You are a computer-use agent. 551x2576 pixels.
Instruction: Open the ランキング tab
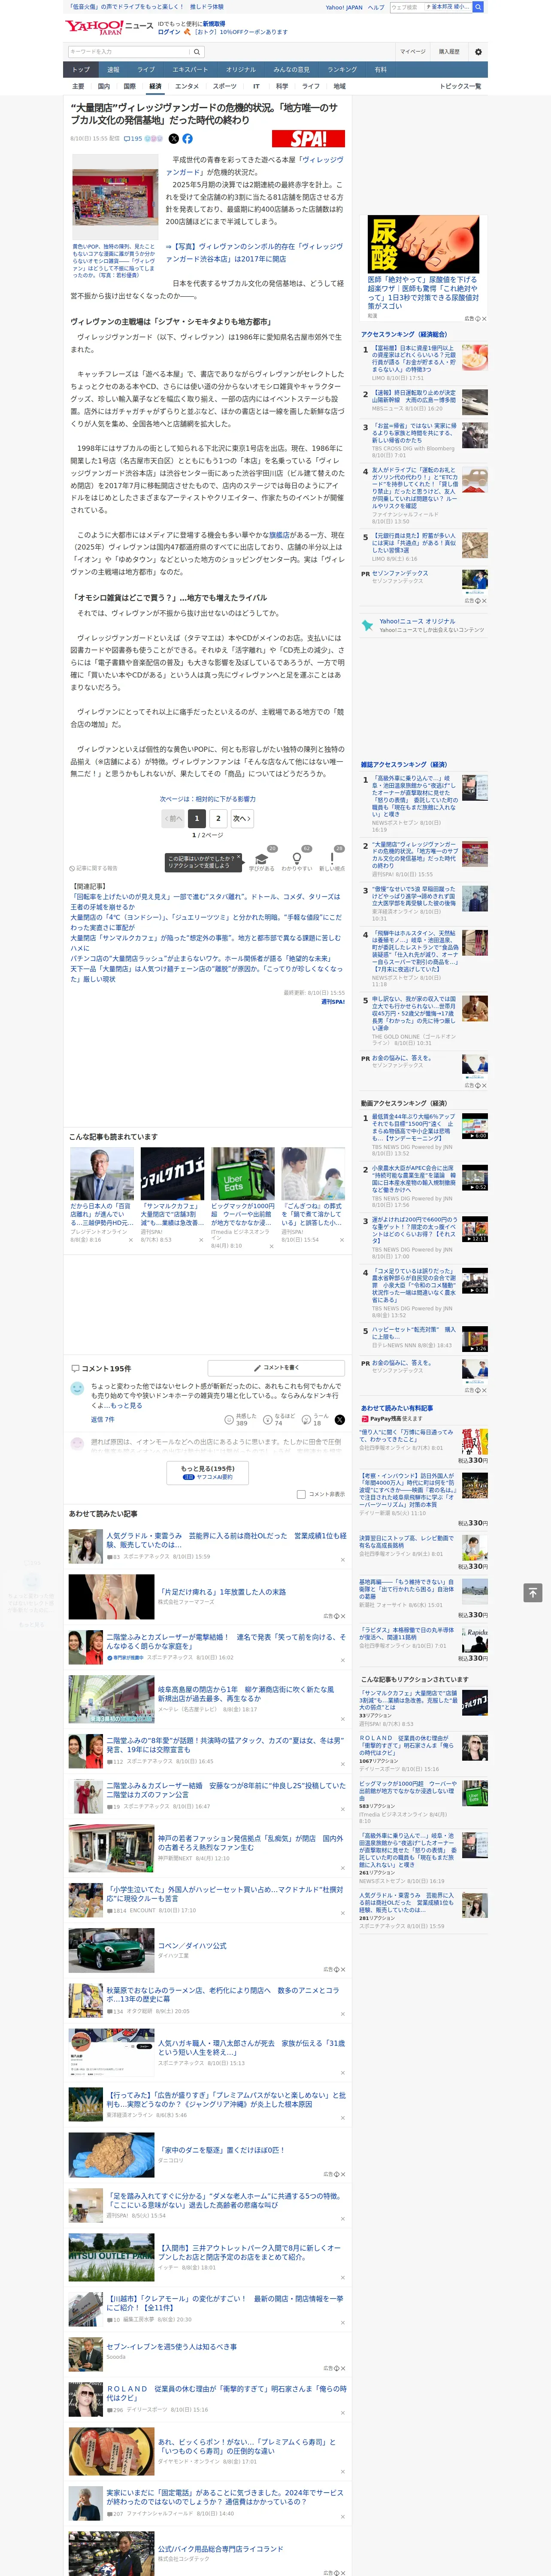(342, 70)
